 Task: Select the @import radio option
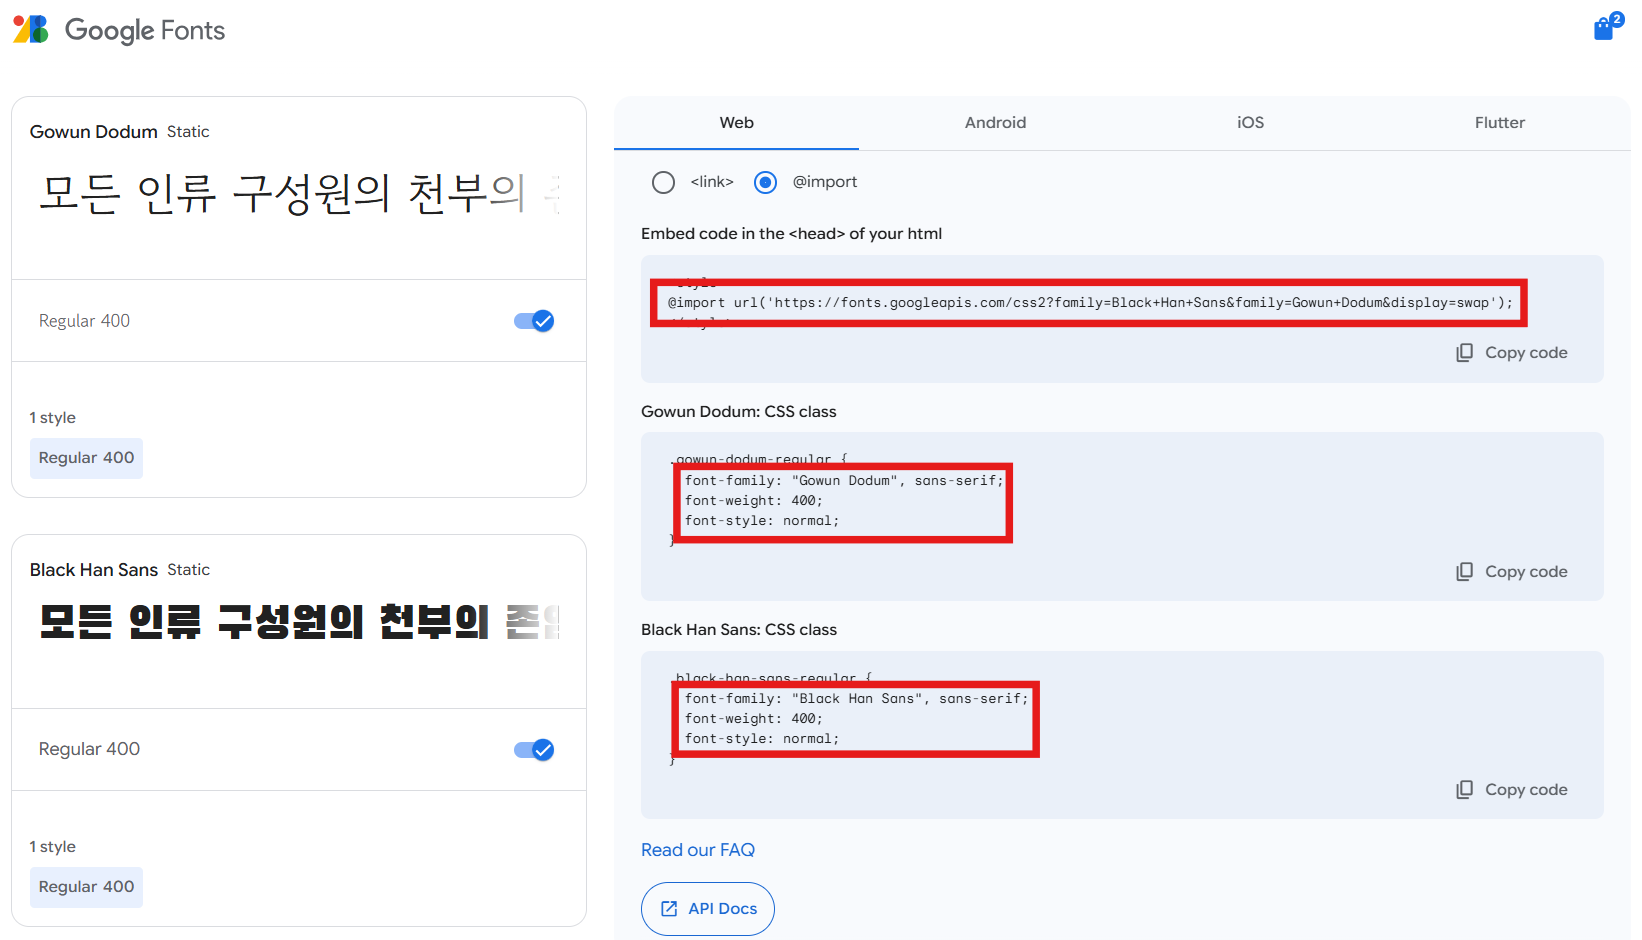coord(765,182)
